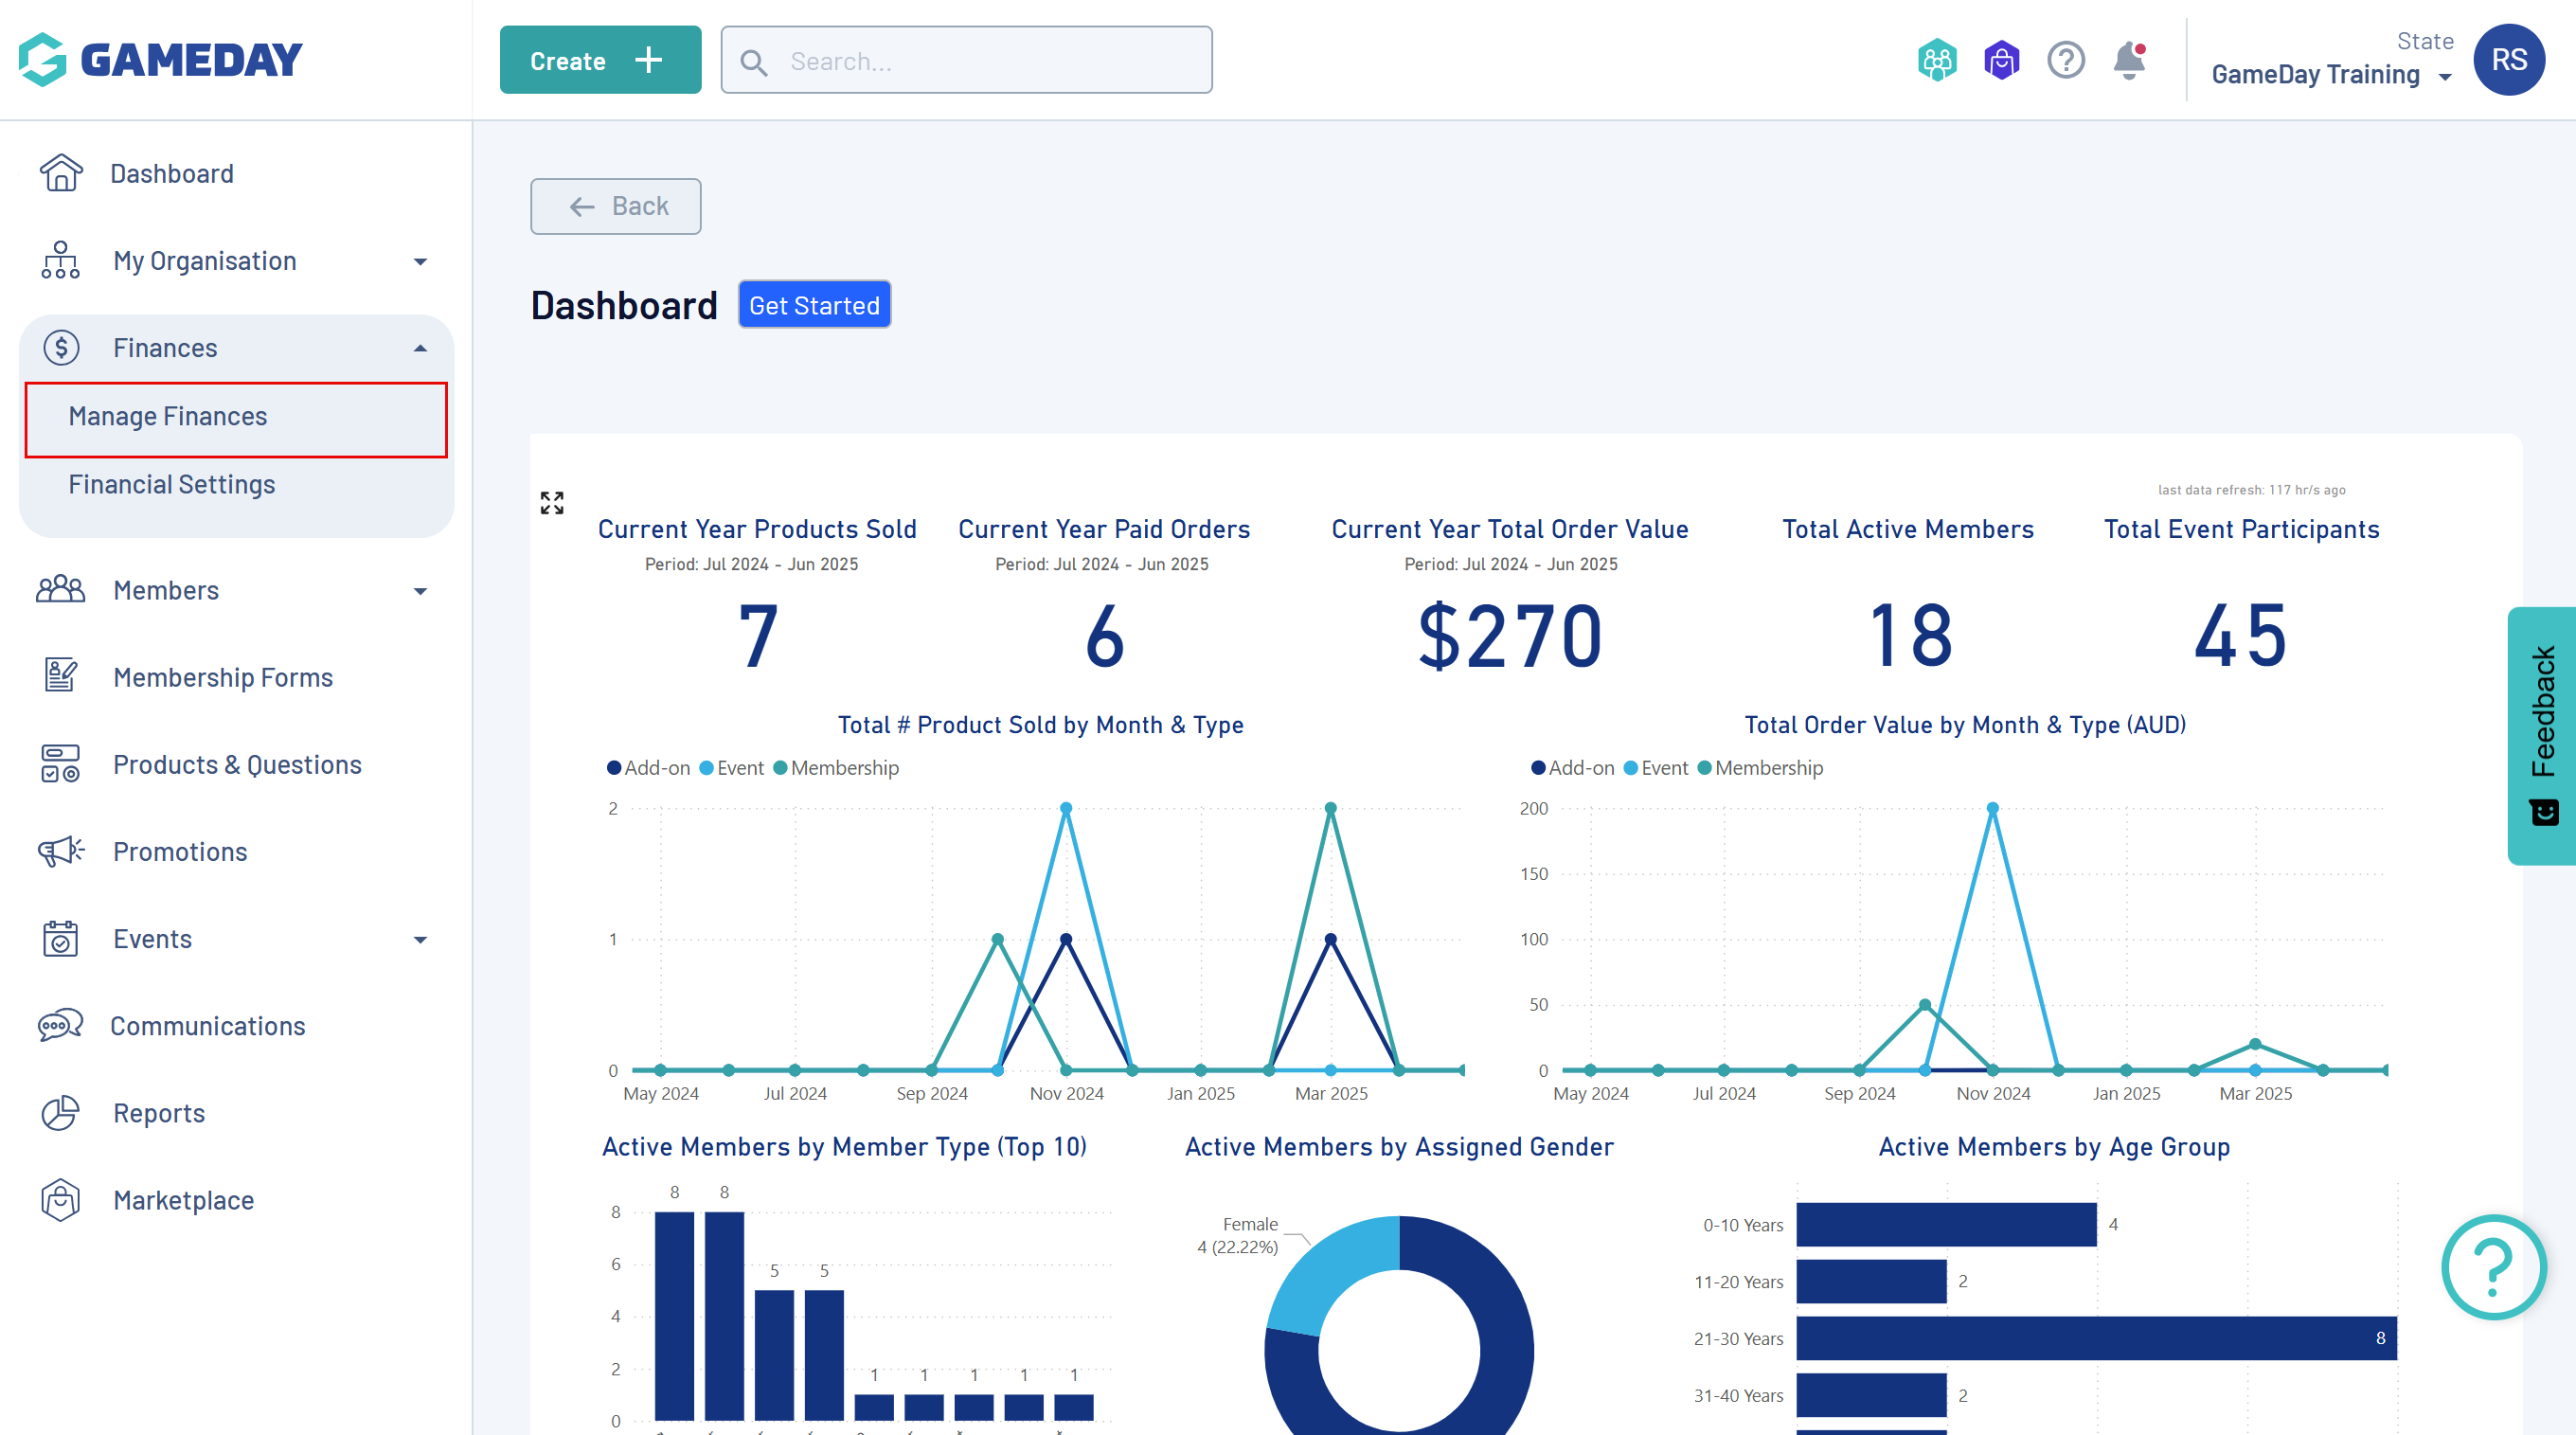Click the teal community hexagon icon in header
Screen dimensions: 2576x1435
1937,60
